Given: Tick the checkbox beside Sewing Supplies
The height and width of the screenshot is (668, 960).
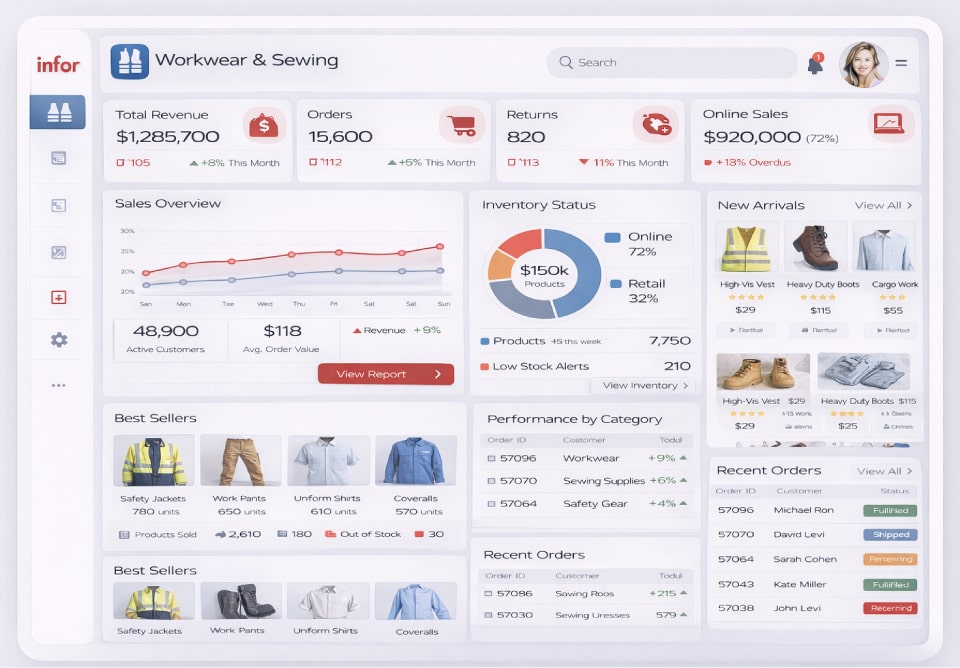Looking at the screenshot, I should tap(491, 481).
